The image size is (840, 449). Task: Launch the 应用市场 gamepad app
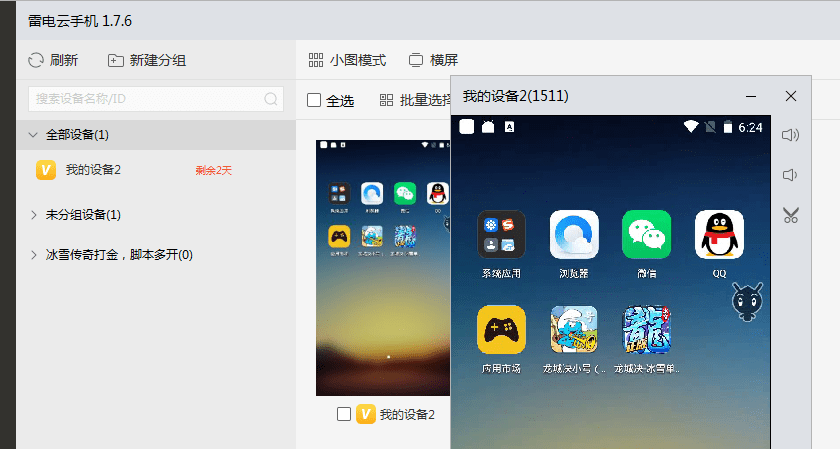click(501, 330)
